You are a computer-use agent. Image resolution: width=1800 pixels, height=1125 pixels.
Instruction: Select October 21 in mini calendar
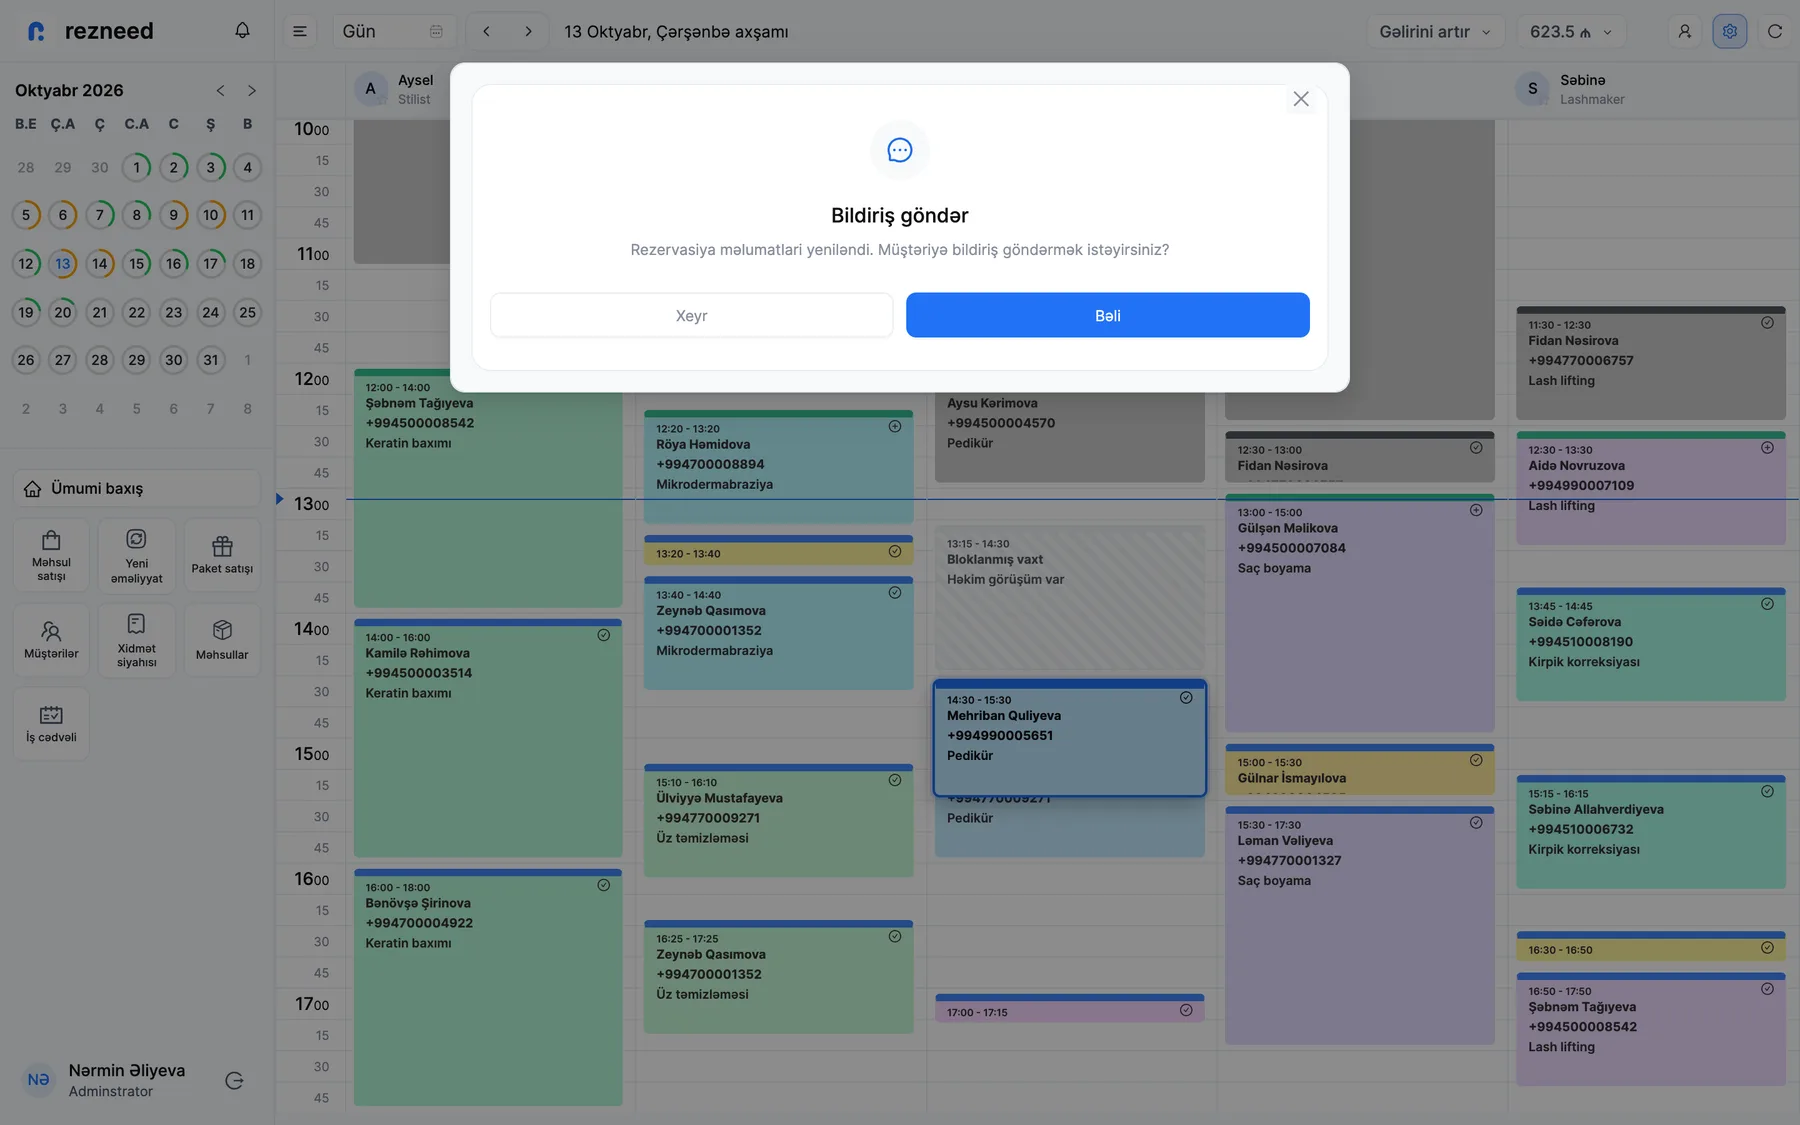click(x=100, y=313)
